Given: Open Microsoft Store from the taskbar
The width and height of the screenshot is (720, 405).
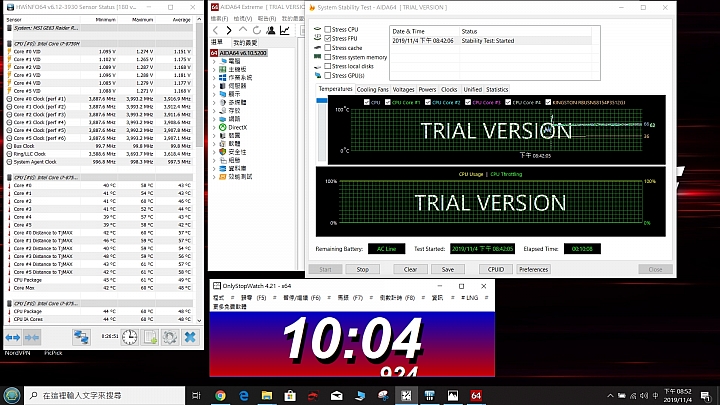Looking at the screenshot, I should tap(290, 395).
